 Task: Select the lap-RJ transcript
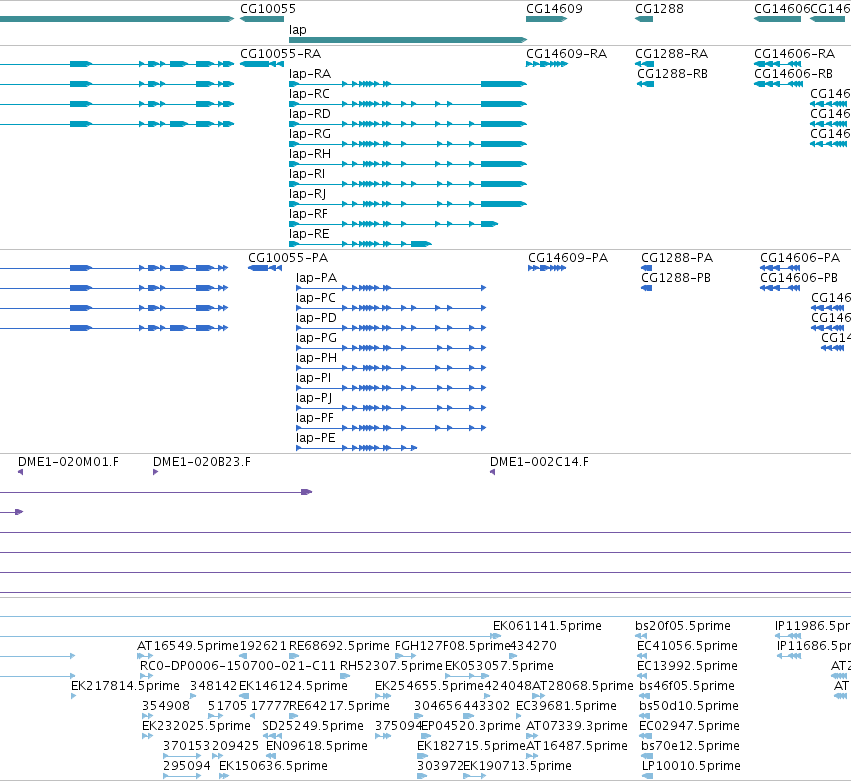[408, 204]
